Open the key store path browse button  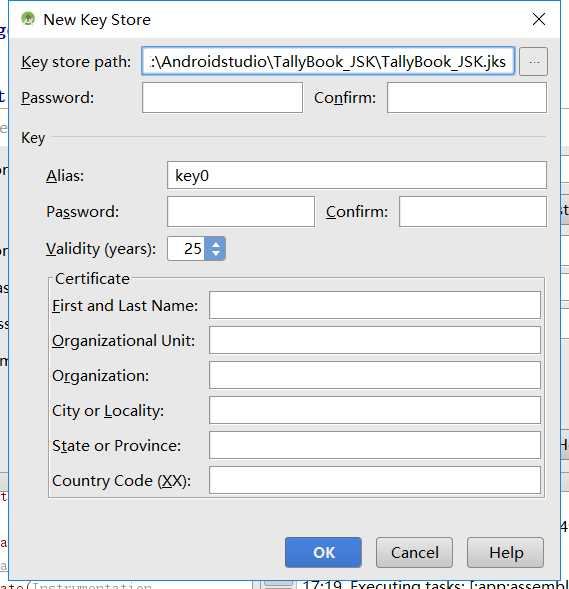click(533, 61)
